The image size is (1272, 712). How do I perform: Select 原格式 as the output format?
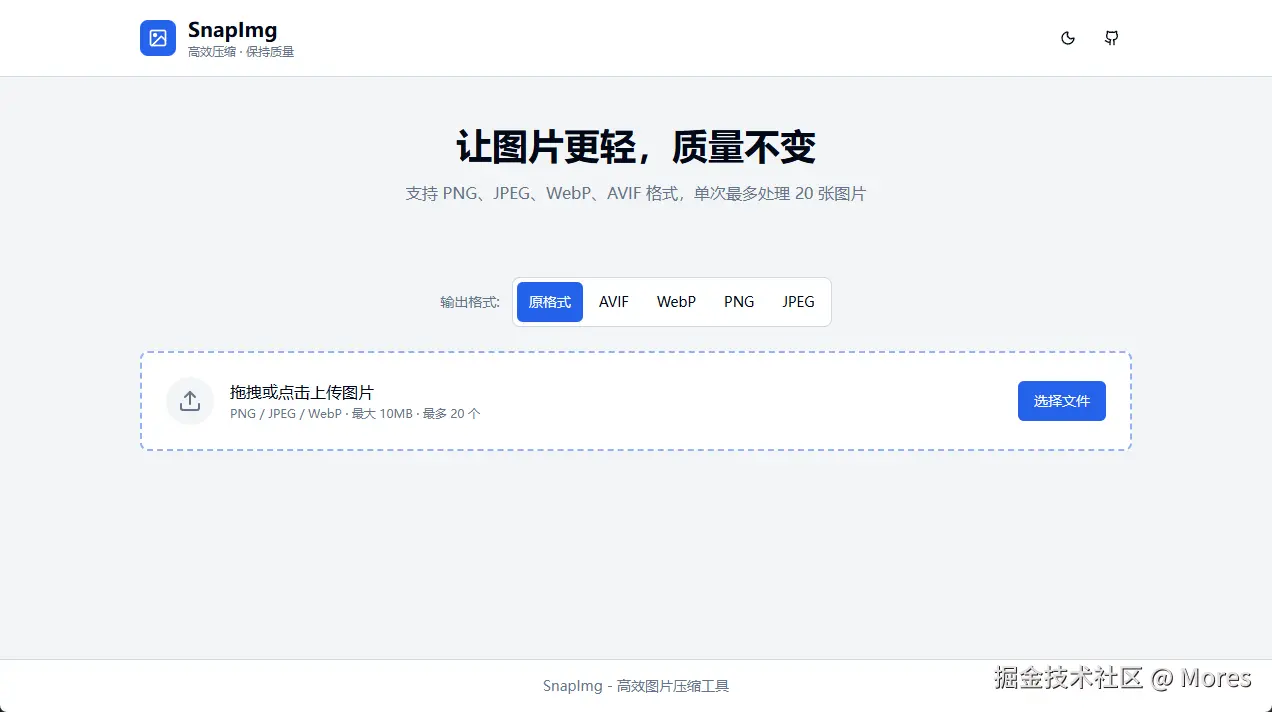point(549,301)
